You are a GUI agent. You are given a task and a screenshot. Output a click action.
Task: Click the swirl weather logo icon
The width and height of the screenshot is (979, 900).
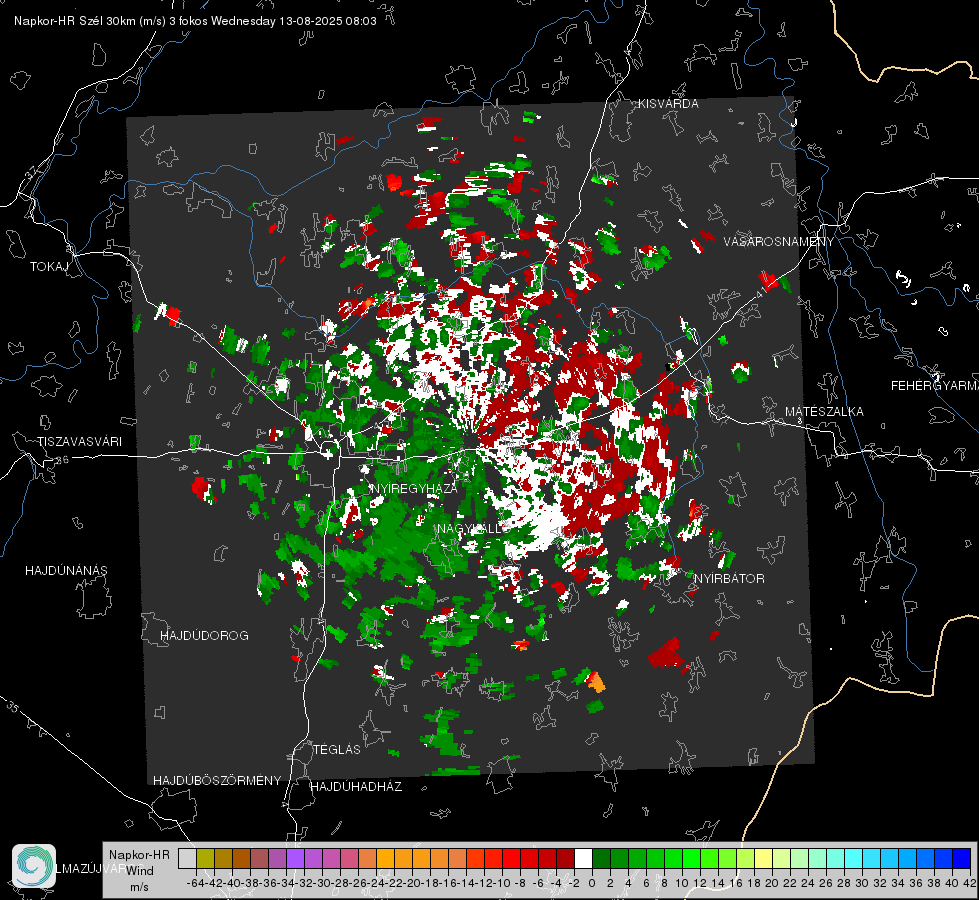click(x=34, y=866)
